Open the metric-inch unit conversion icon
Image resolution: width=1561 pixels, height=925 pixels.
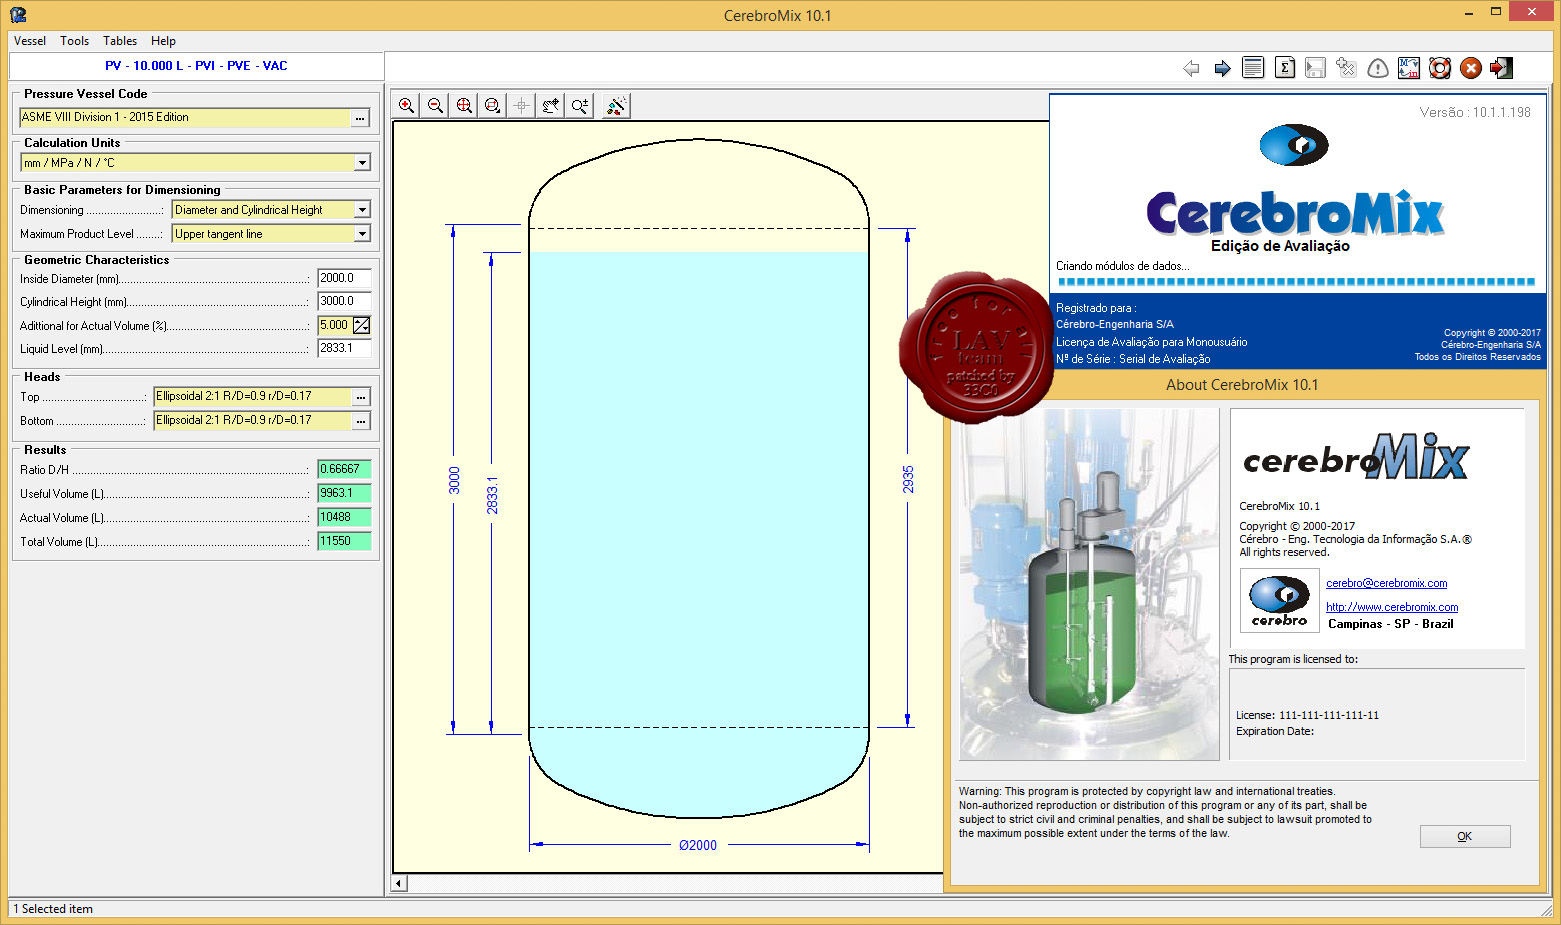coord(1409,67)
